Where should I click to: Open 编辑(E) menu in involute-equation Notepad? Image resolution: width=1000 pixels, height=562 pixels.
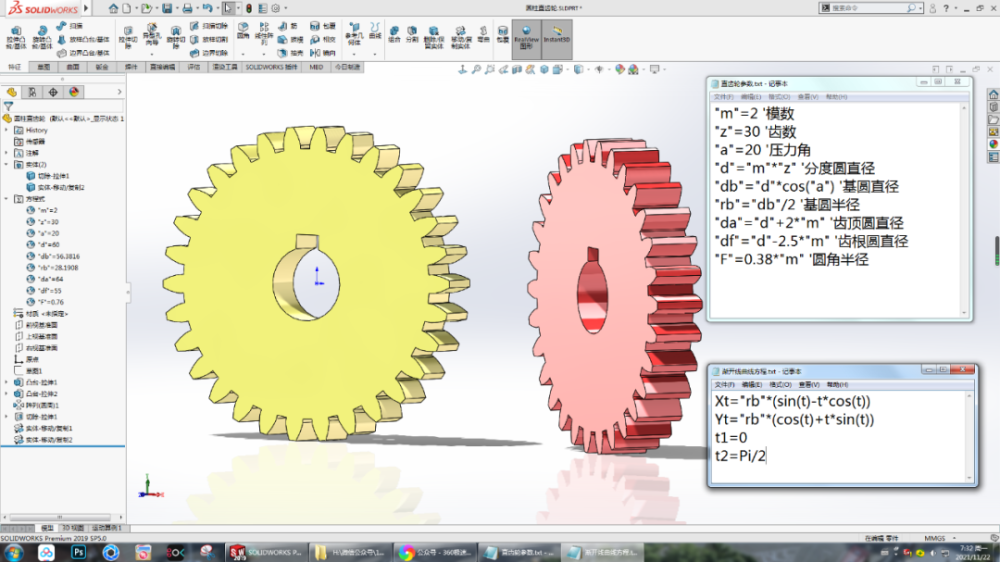tap(751, 385)
